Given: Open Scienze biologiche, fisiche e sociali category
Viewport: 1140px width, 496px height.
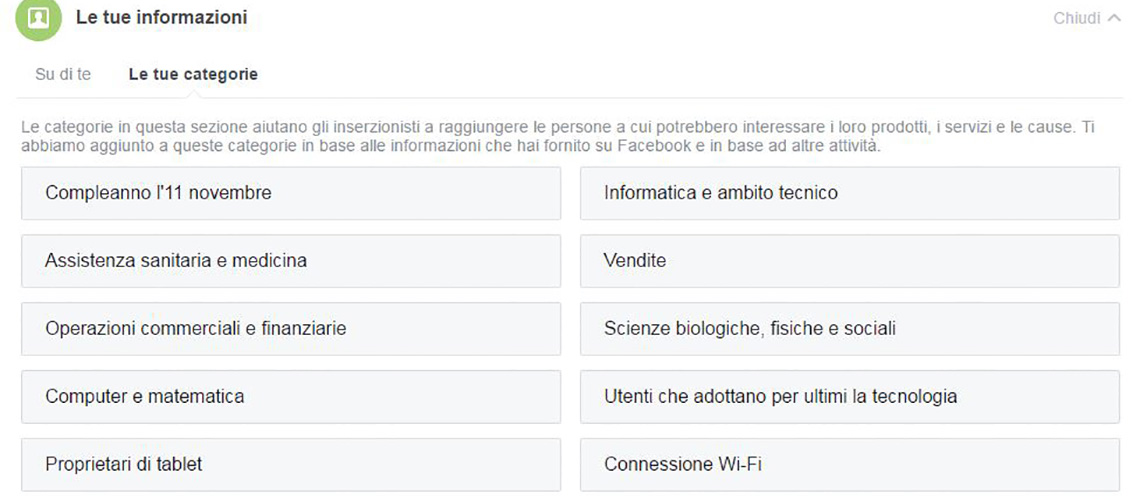Looking at the screenshot, I should coord(850,329).
